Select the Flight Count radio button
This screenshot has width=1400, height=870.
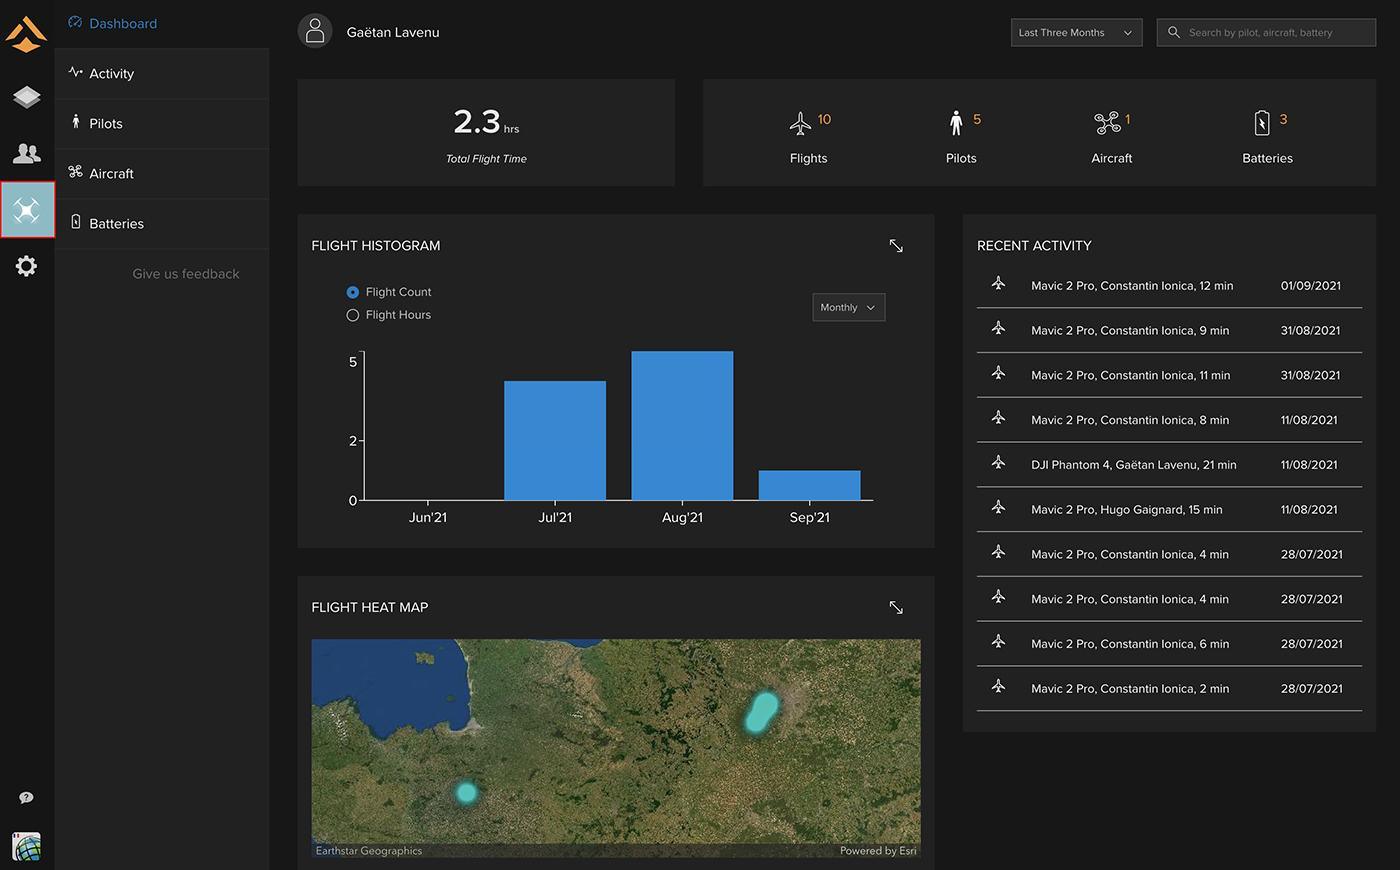[x=352, y=292]
